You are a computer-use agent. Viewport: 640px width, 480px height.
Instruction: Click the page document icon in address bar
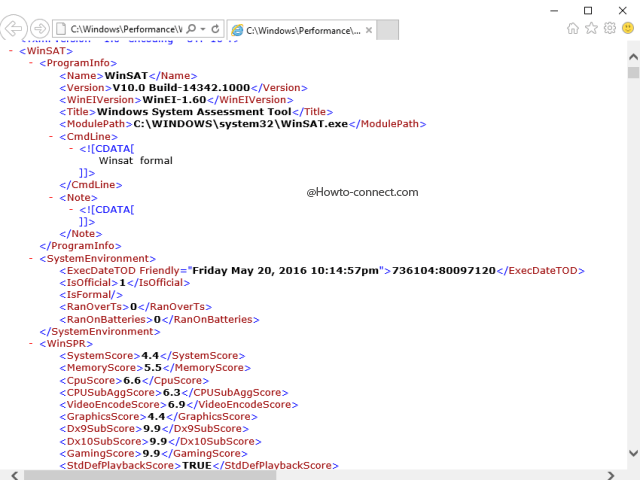(x=60, y=29)
